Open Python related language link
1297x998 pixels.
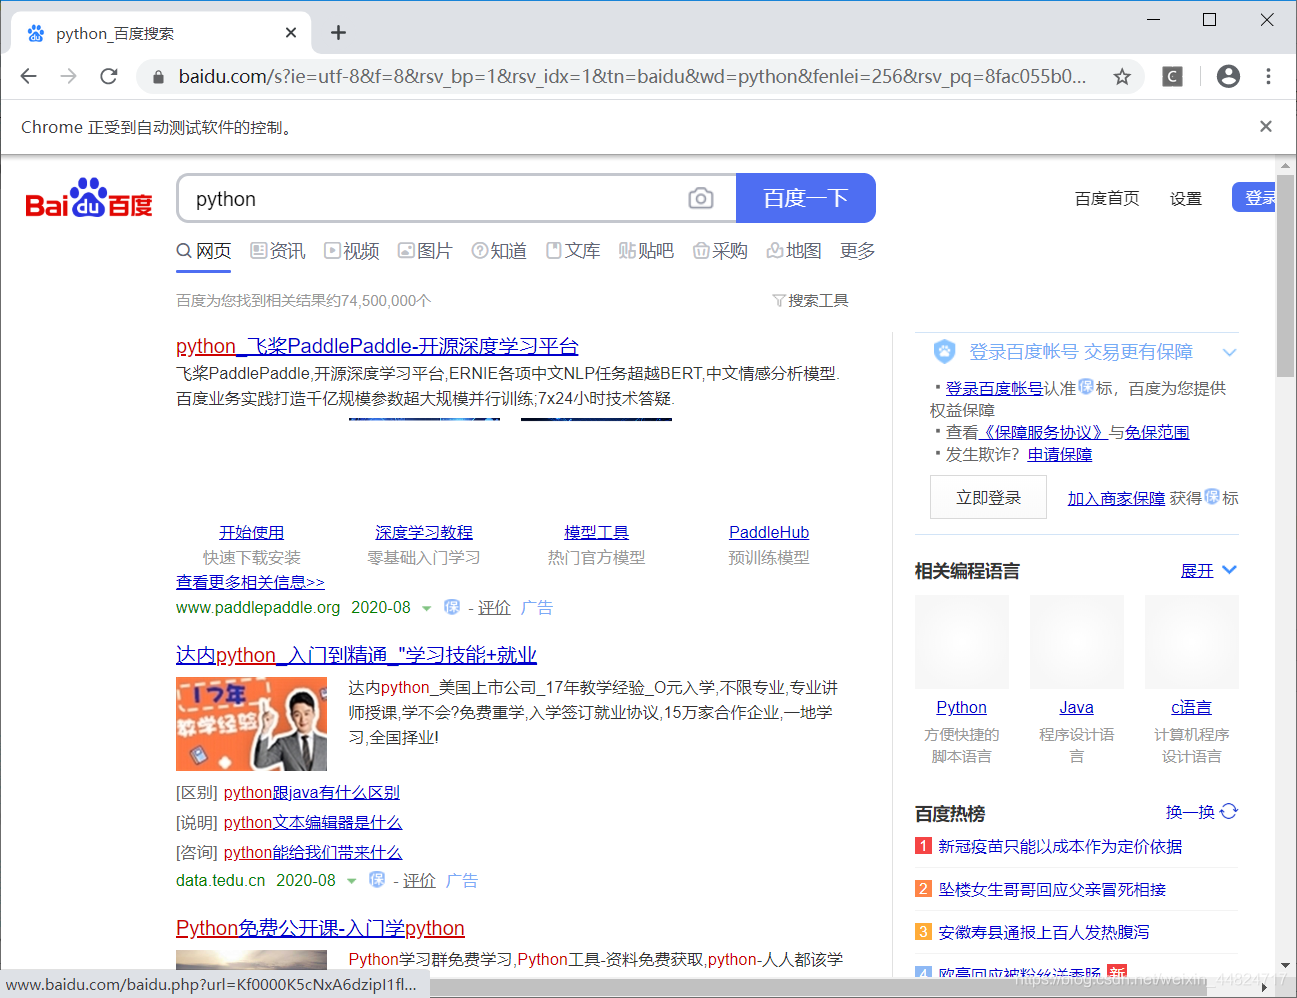961,707
